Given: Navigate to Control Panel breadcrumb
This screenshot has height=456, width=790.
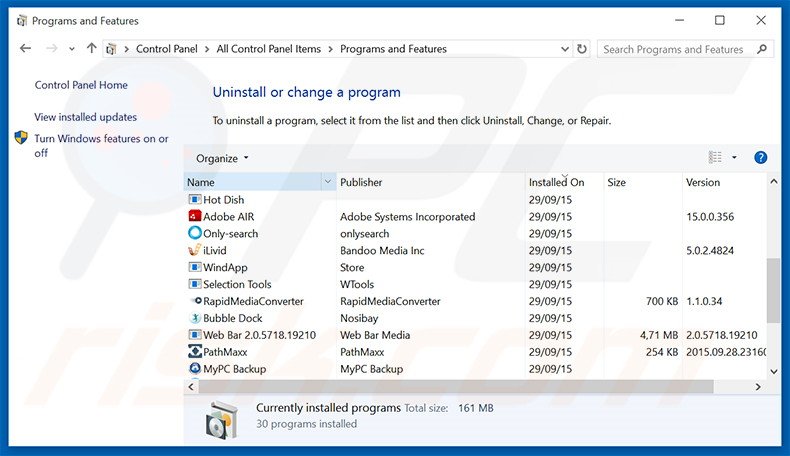Looking at the screenshot, I should pyautogui.click(x=167, y=49).
